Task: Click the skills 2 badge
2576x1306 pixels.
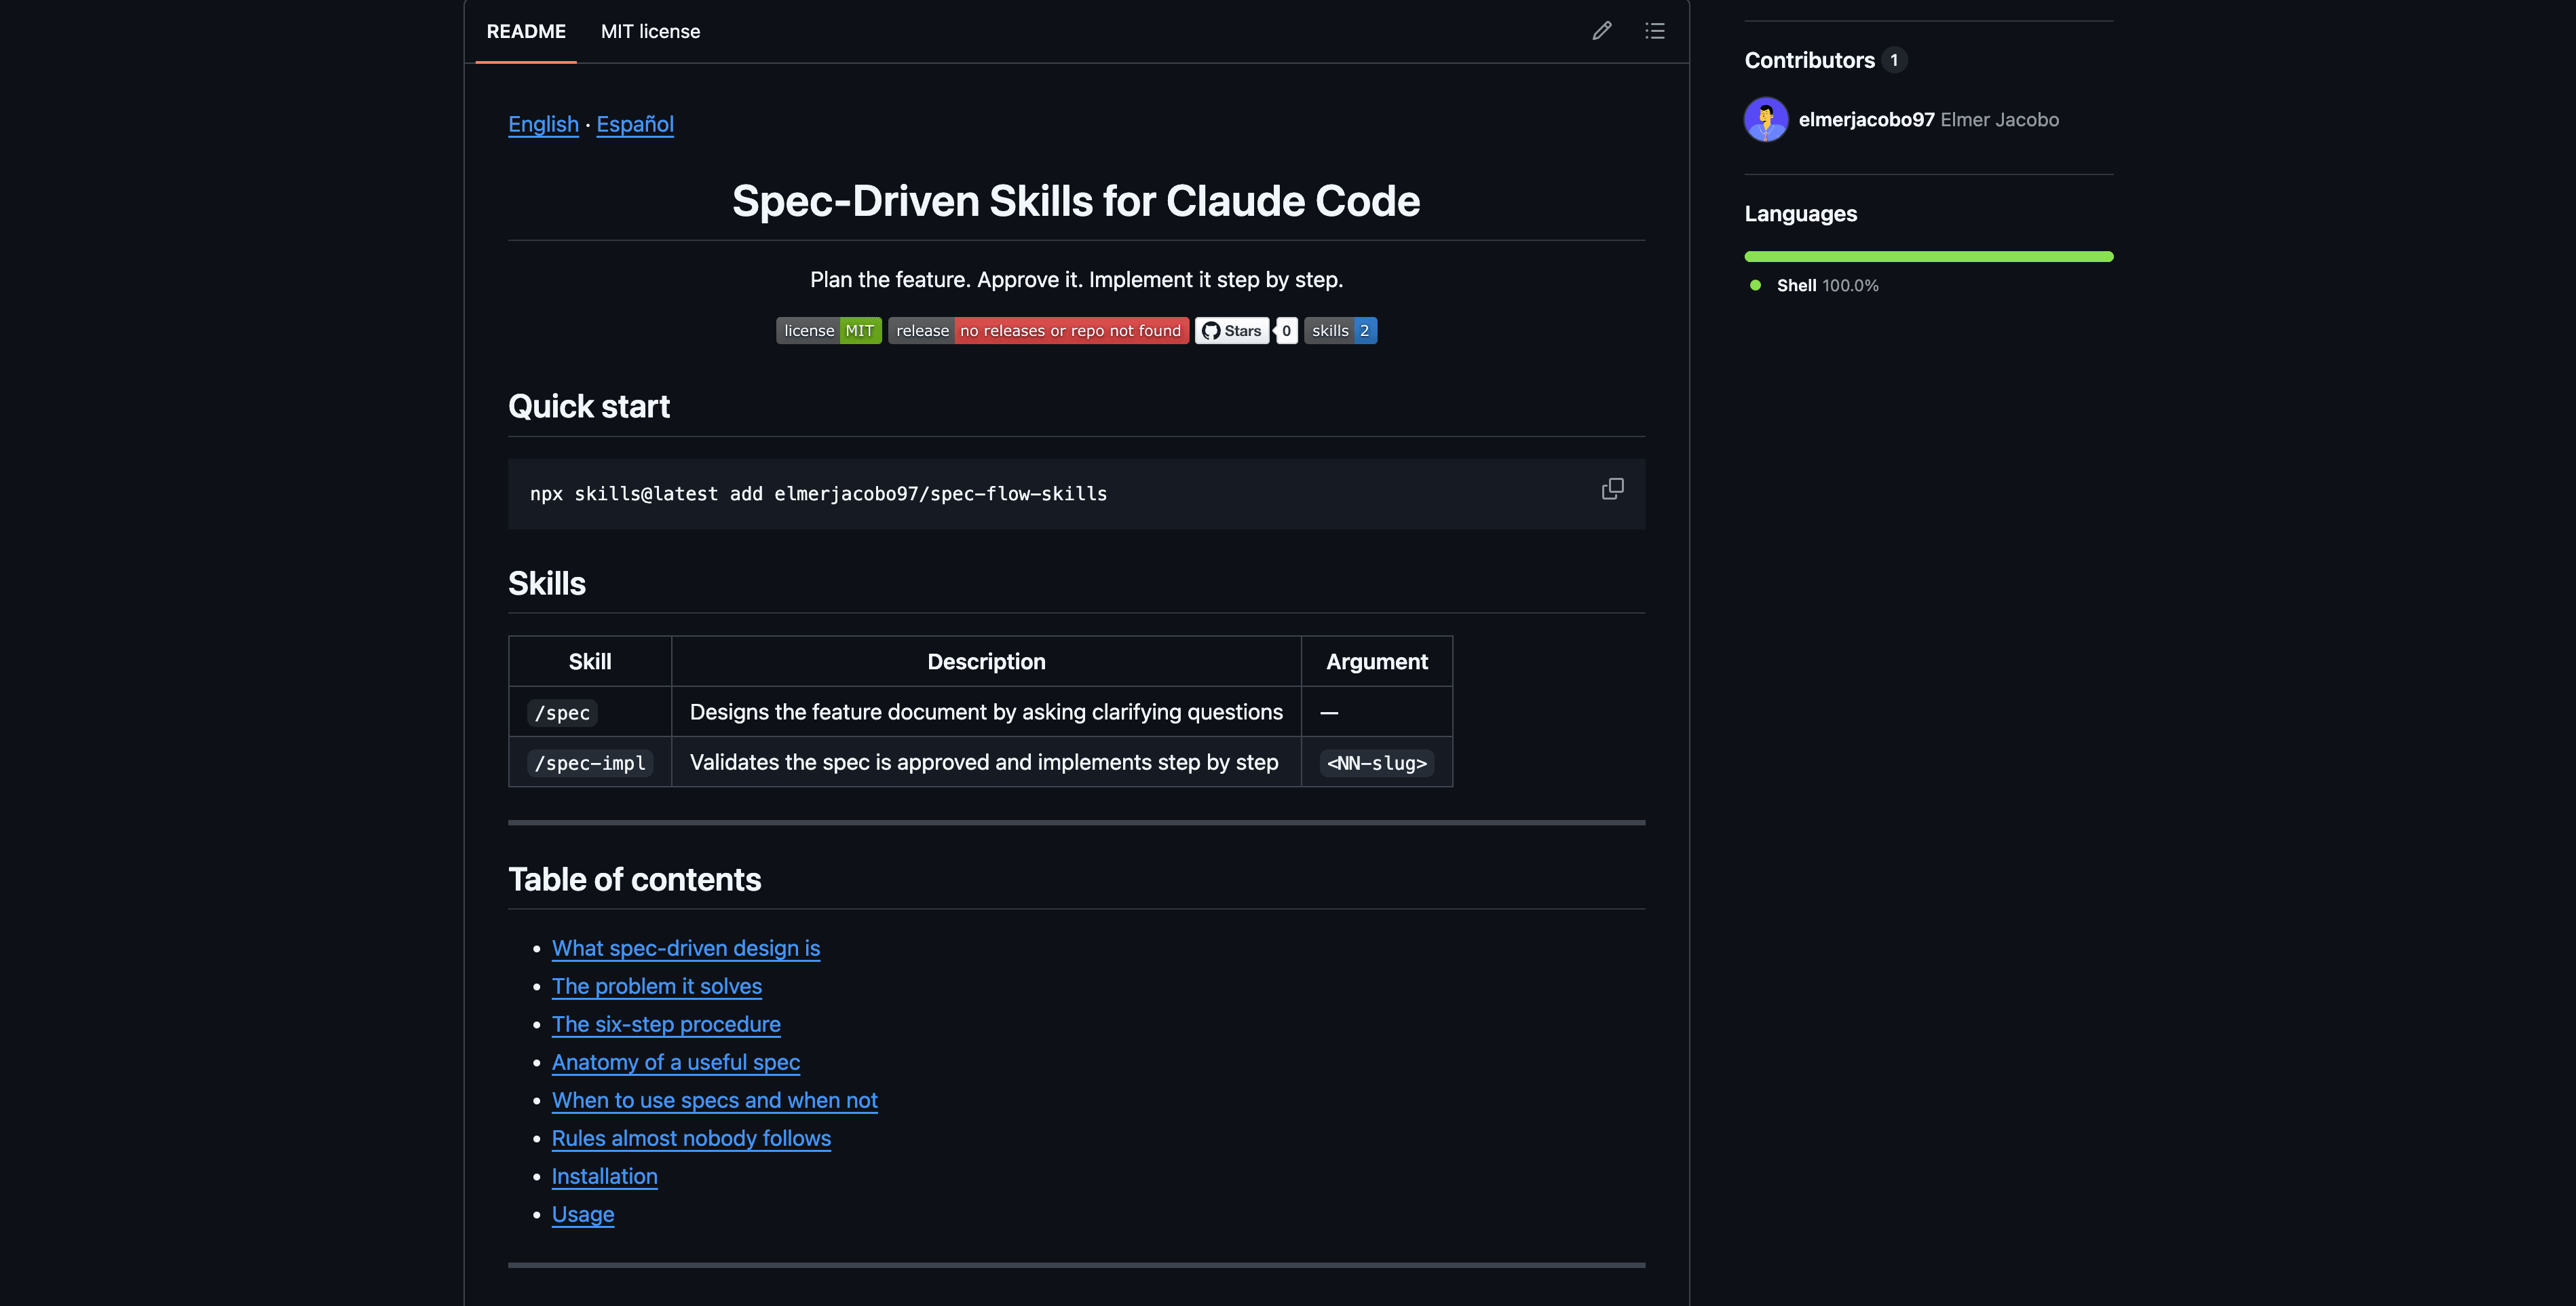Action: (1340, 331)
